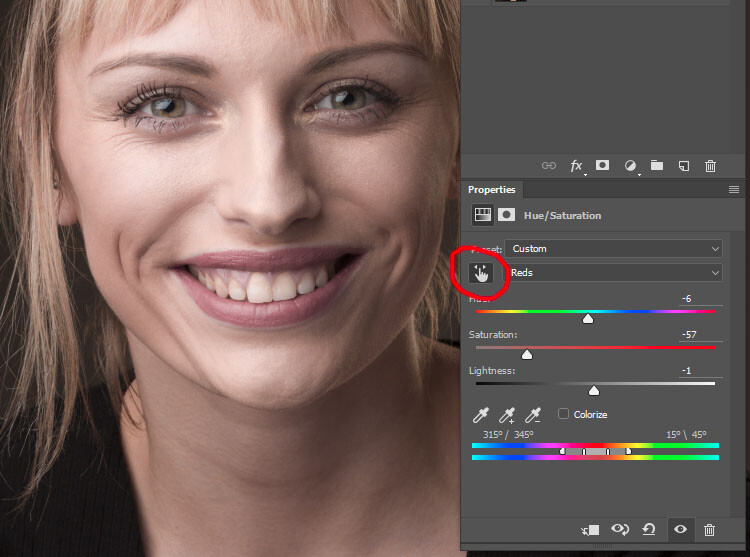Click the Link layers chain icon
The height and width of the screenshot is (557, 750).
(x=548, y=166)
